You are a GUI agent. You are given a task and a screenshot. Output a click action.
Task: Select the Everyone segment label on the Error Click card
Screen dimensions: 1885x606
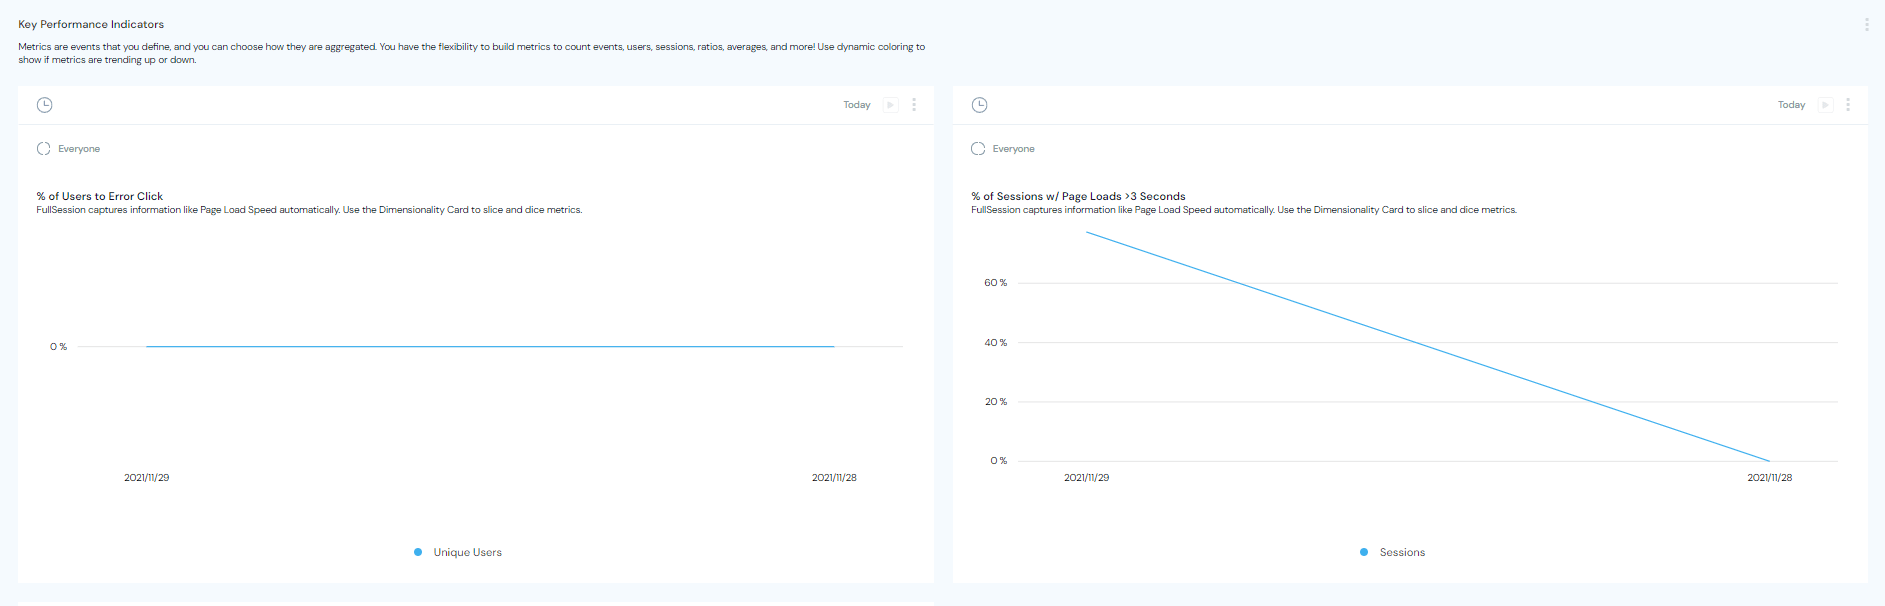click(x=79, y=149)
